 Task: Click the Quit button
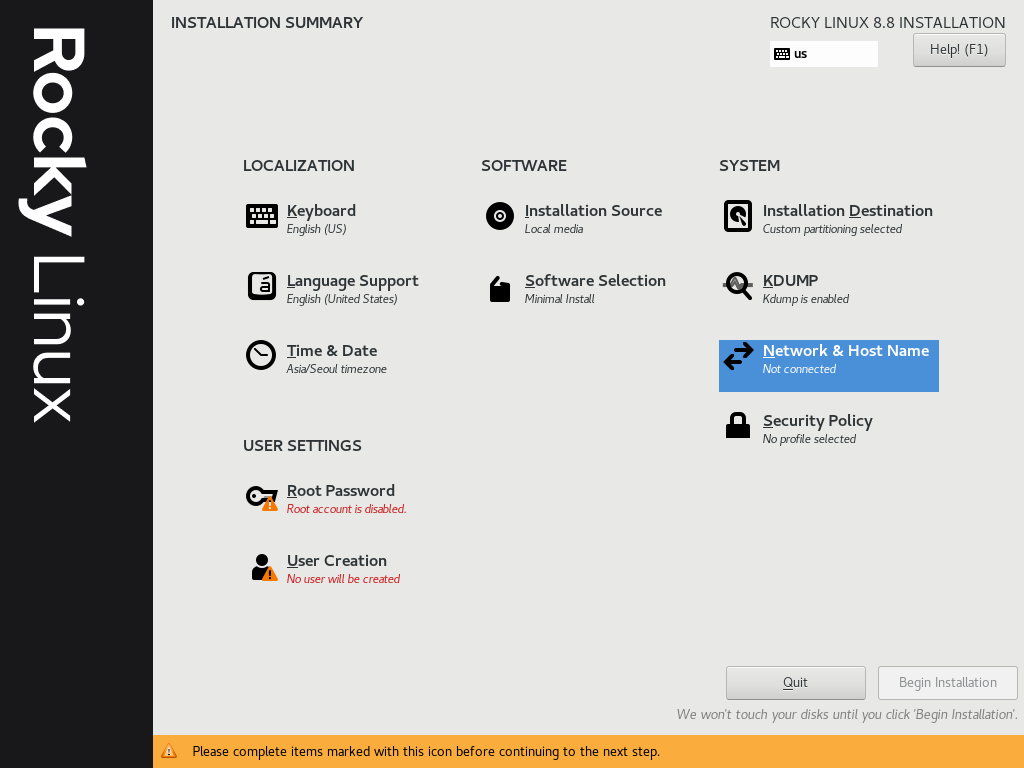click(795, 682)
